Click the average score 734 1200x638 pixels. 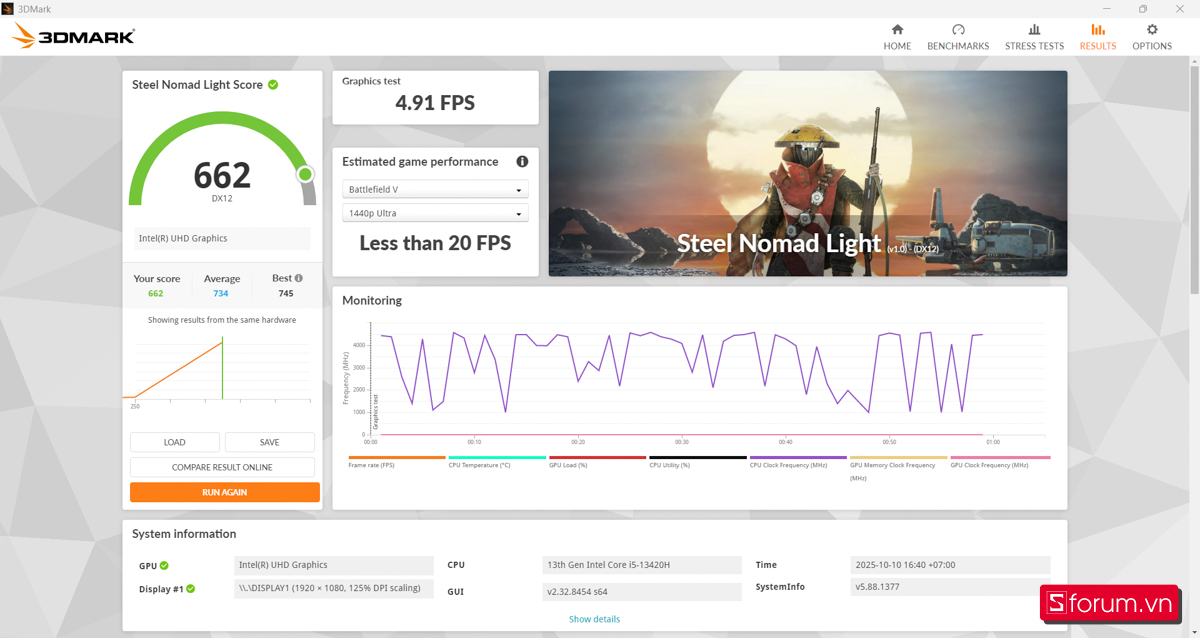click(x=221, y=294)
